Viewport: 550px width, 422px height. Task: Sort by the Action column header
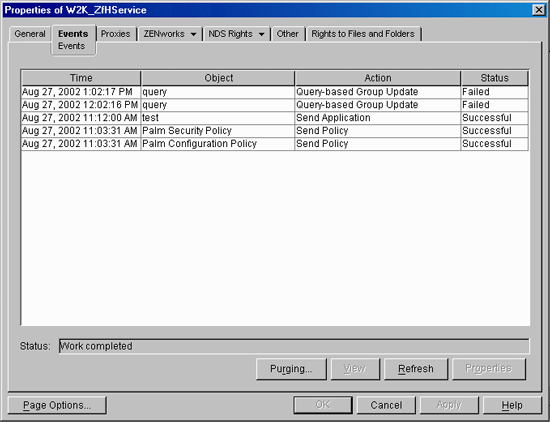coord(378,78)
